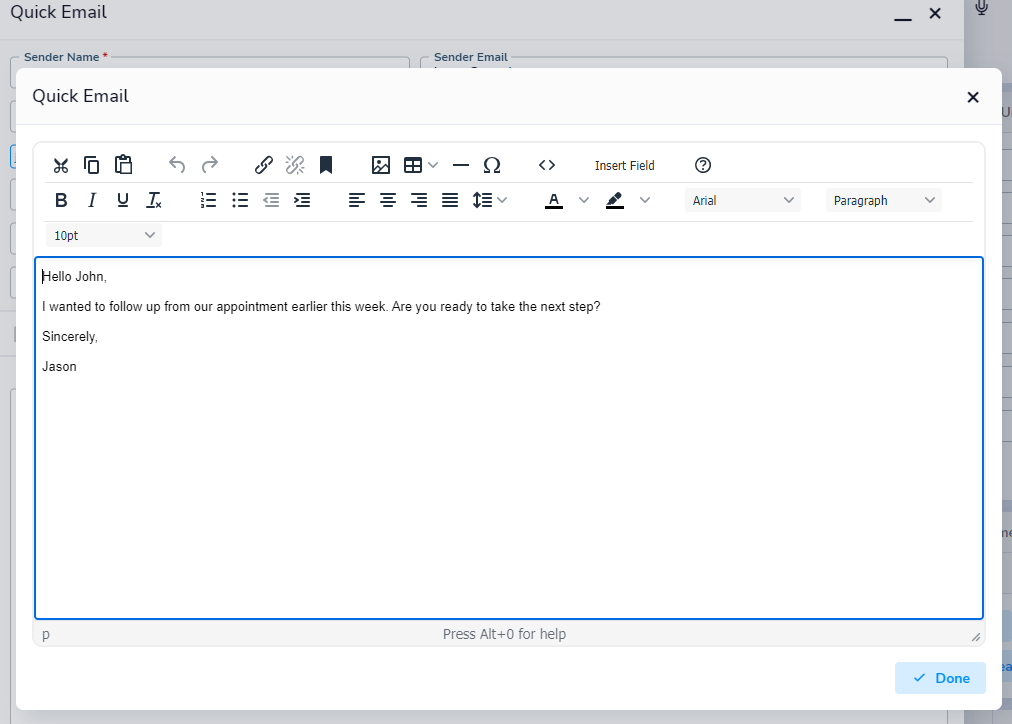Close the background Quick Email window
This screenshot has height=724, width=1012.
[935, 14]
